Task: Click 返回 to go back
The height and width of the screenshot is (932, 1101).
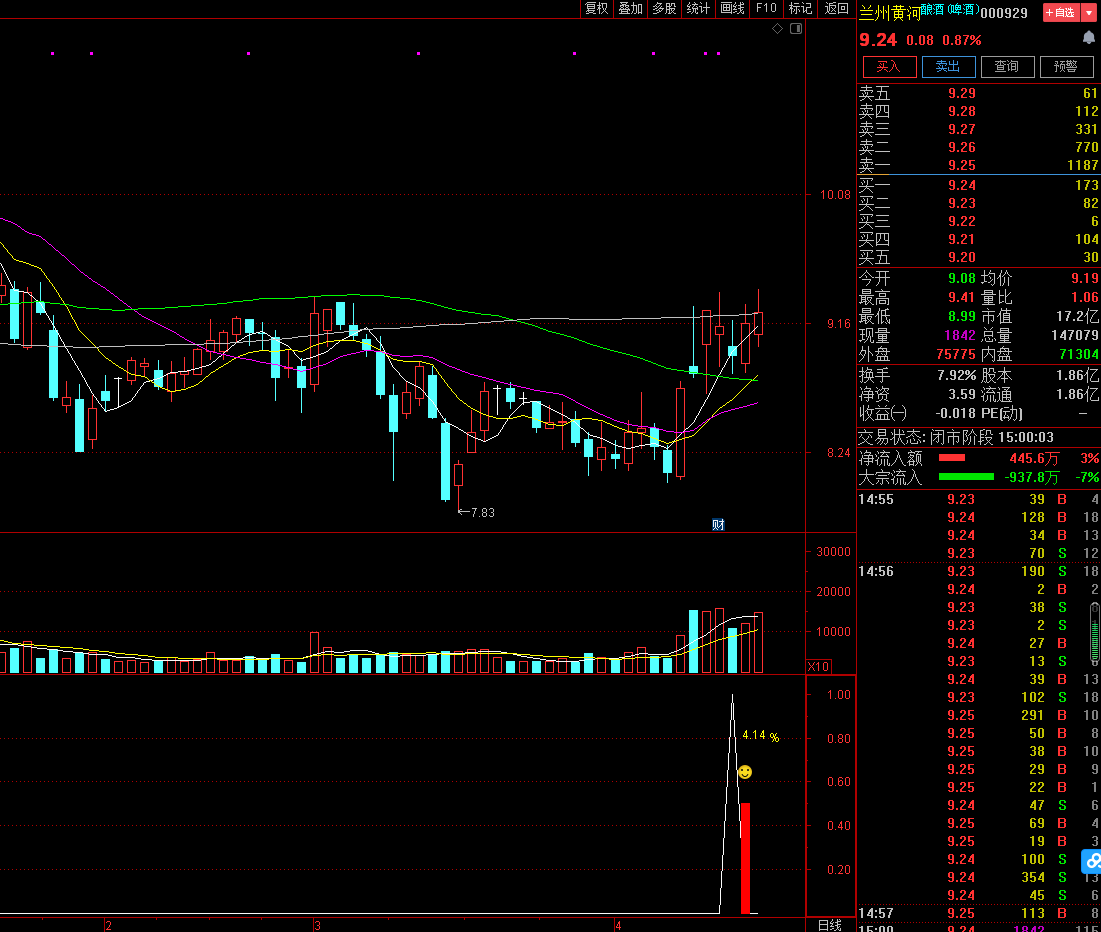Action: pos(836,8)
